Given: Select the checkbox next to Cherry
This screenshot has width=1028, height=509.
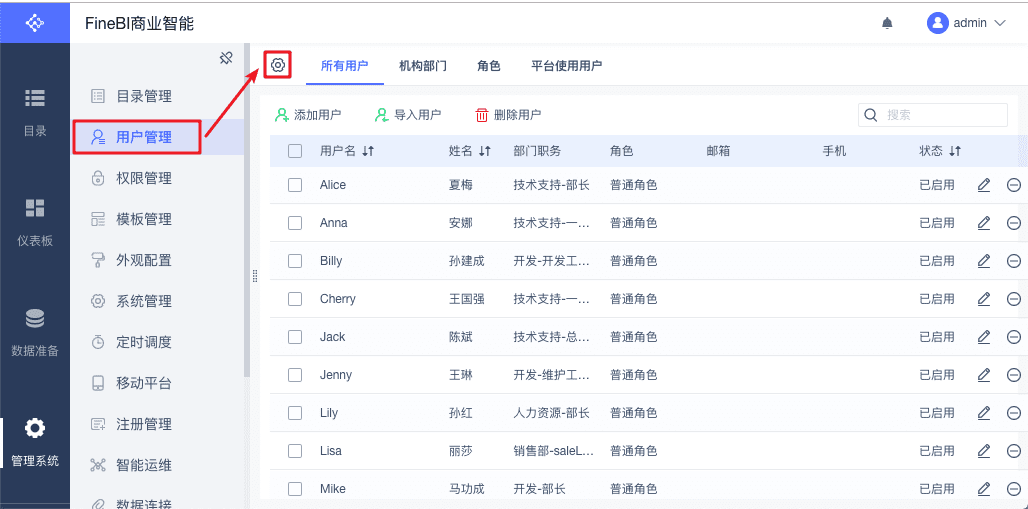Looking at the screenshot, I should pos(295,299).
